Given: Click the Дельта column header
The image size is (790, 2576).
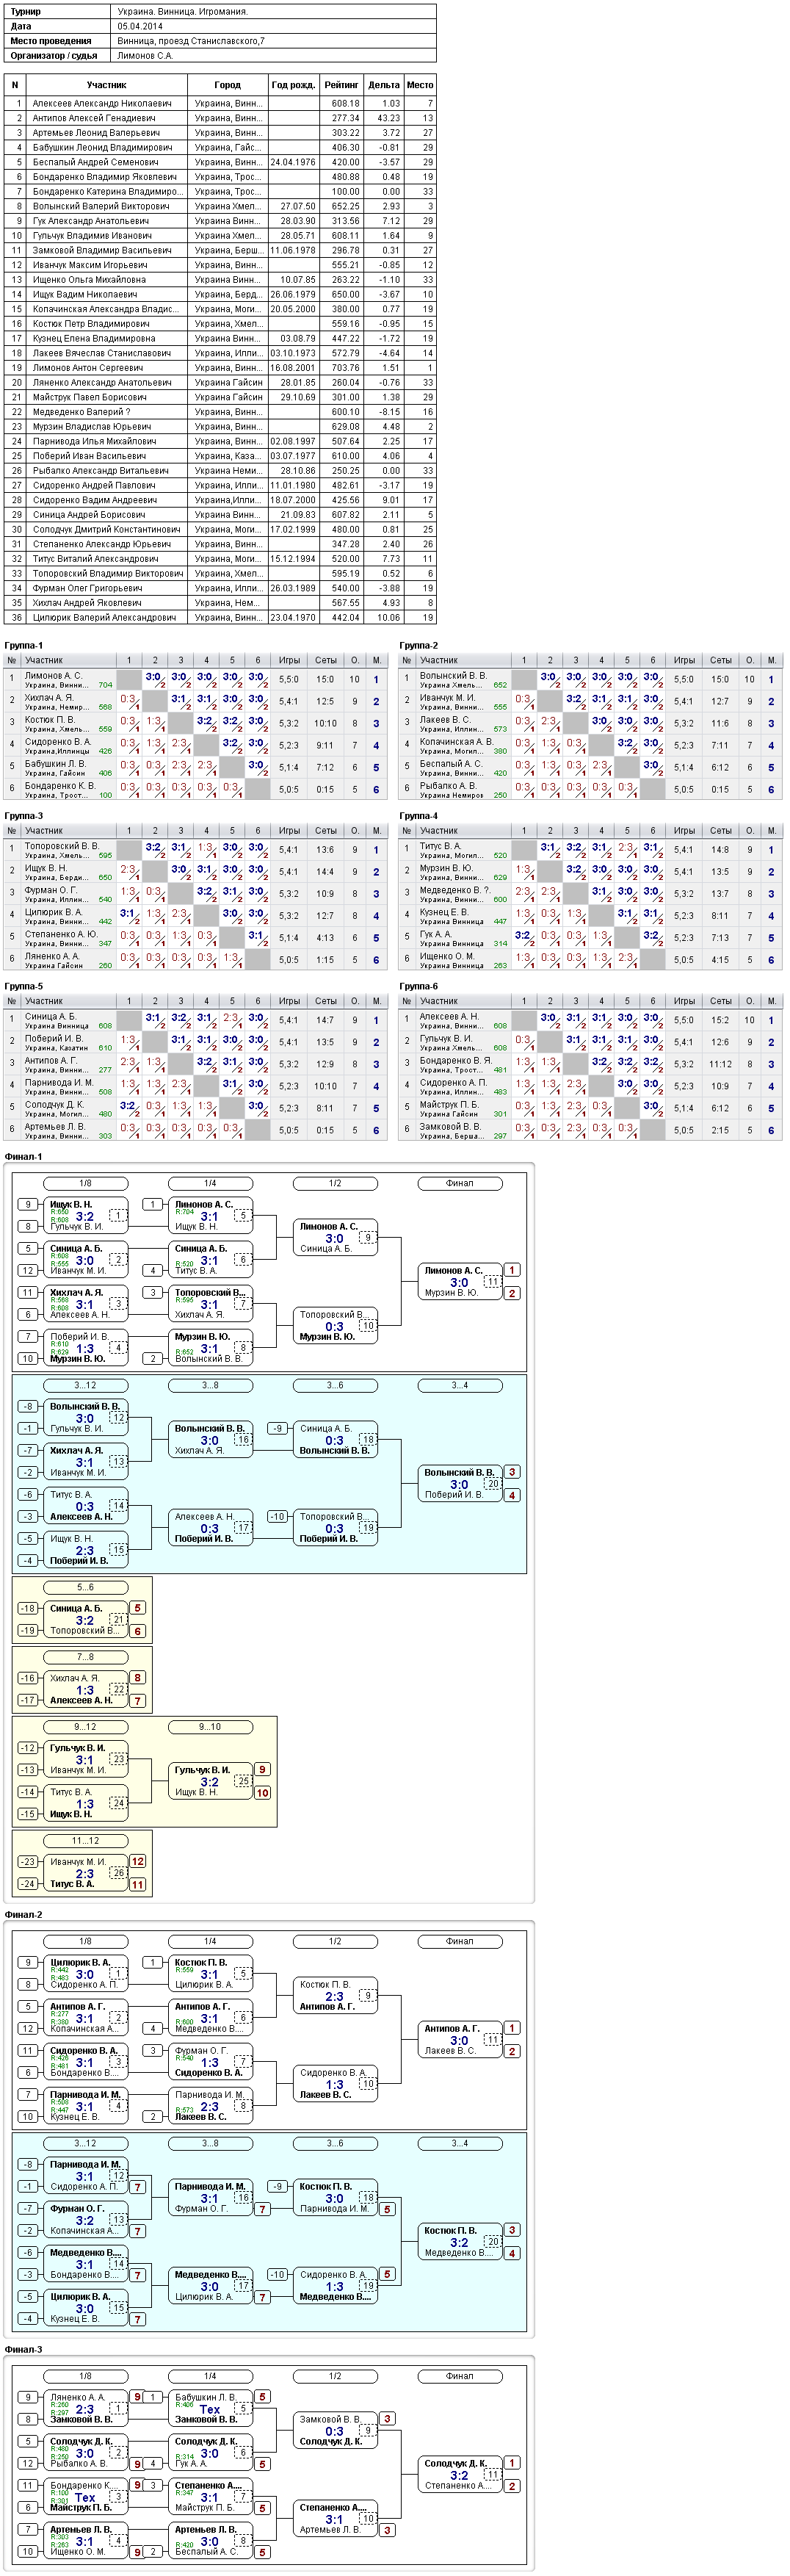Looking at the screenshot, I should click(384, 85).
